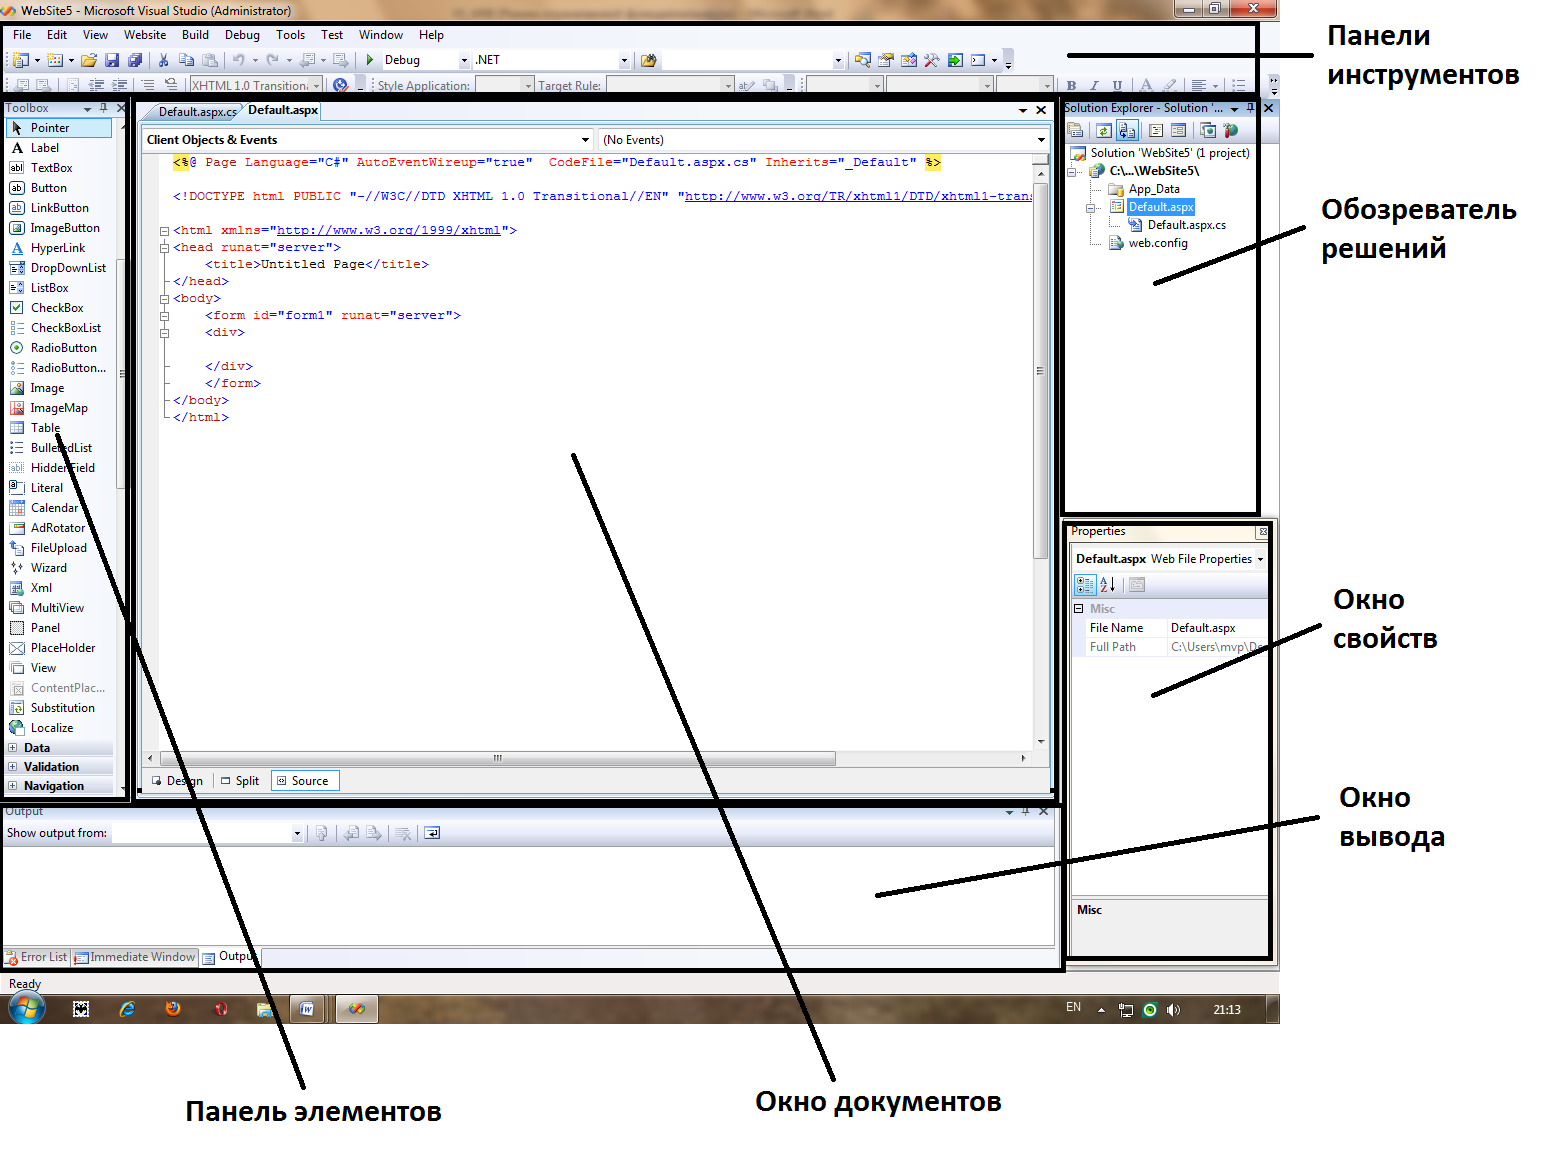
Task: Select App_Data folder in Solution Explorer
Action: (x=1154, y=189)
